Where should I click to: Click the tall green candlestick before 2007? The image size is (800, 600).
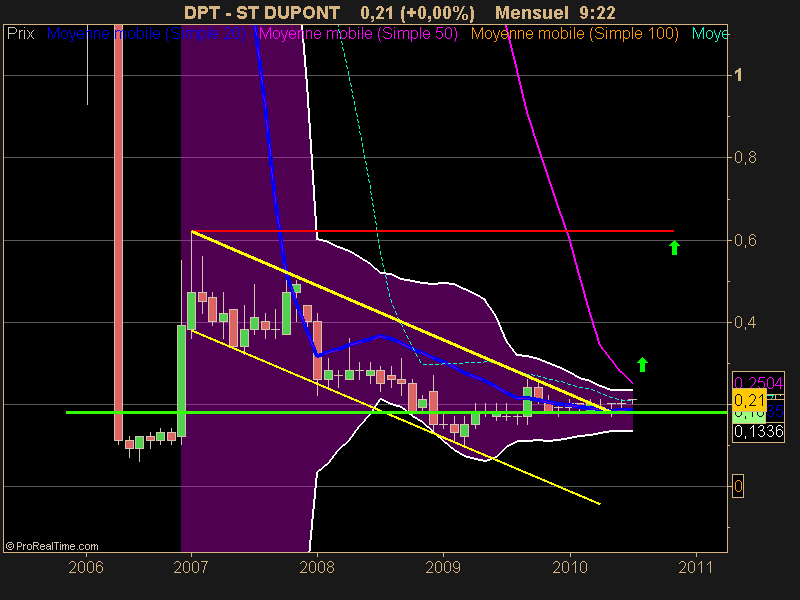pyautogui.click(x=181, y=381)
